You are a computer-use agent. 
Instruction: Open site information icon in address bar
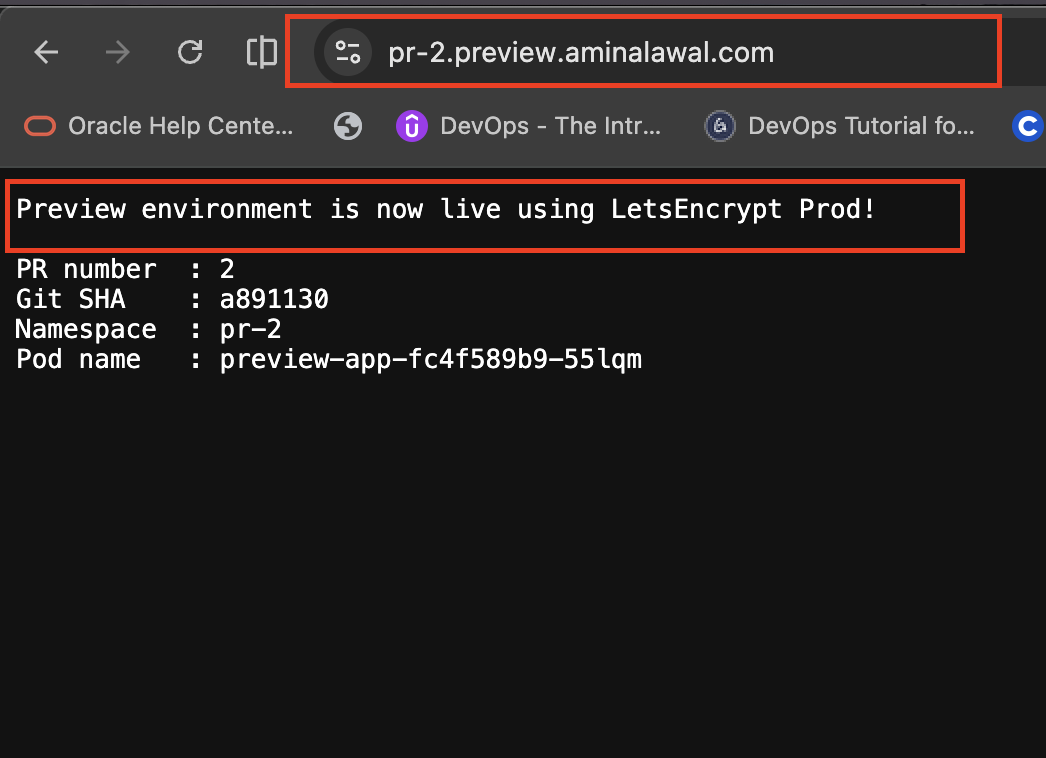[x=348, y=52]
